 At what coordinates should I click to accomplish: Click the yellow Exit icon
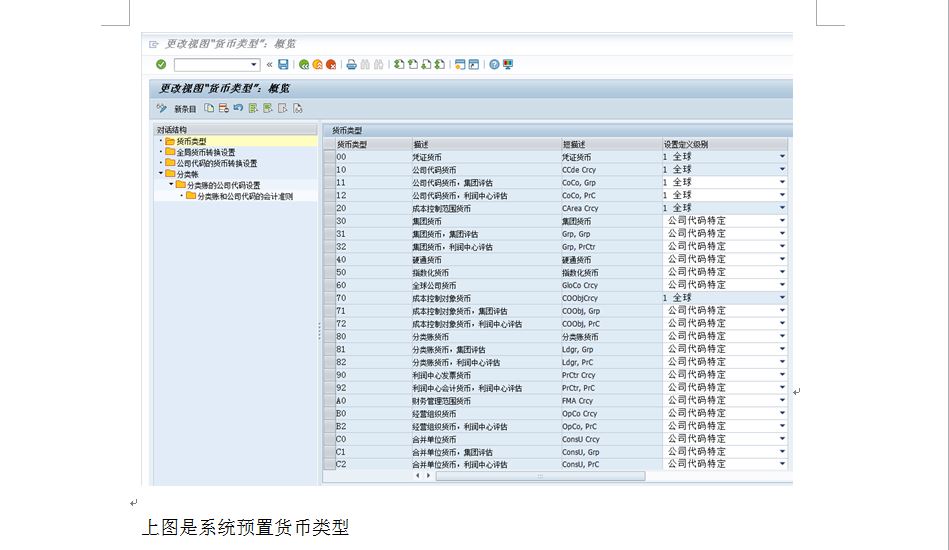317,64
